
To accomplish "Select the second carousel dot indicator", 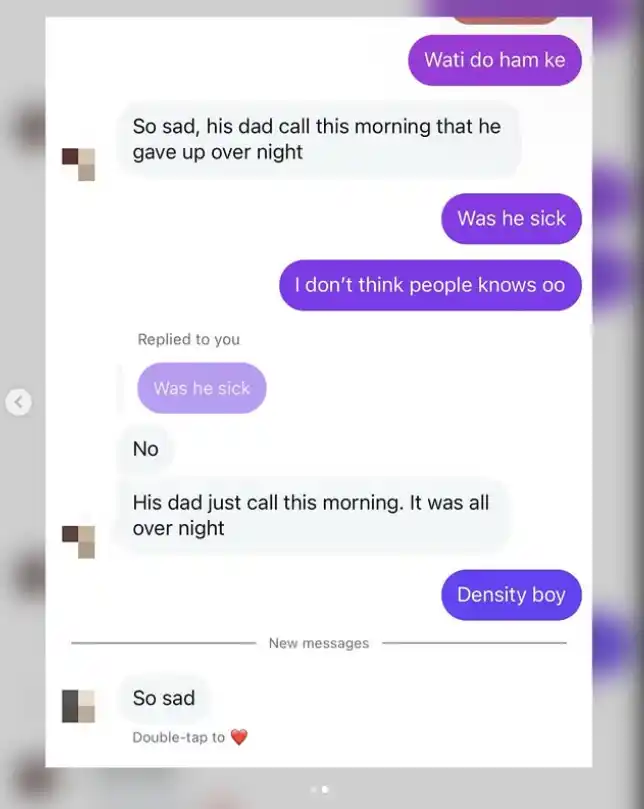I will click(325, 789).
